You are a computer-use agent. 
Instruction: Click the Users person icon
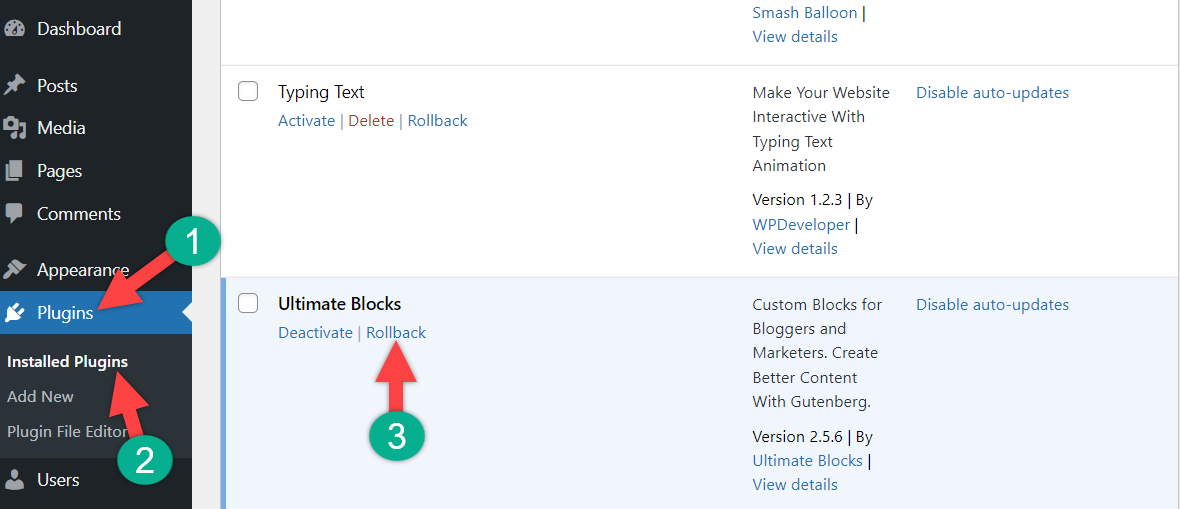(14, 480)
